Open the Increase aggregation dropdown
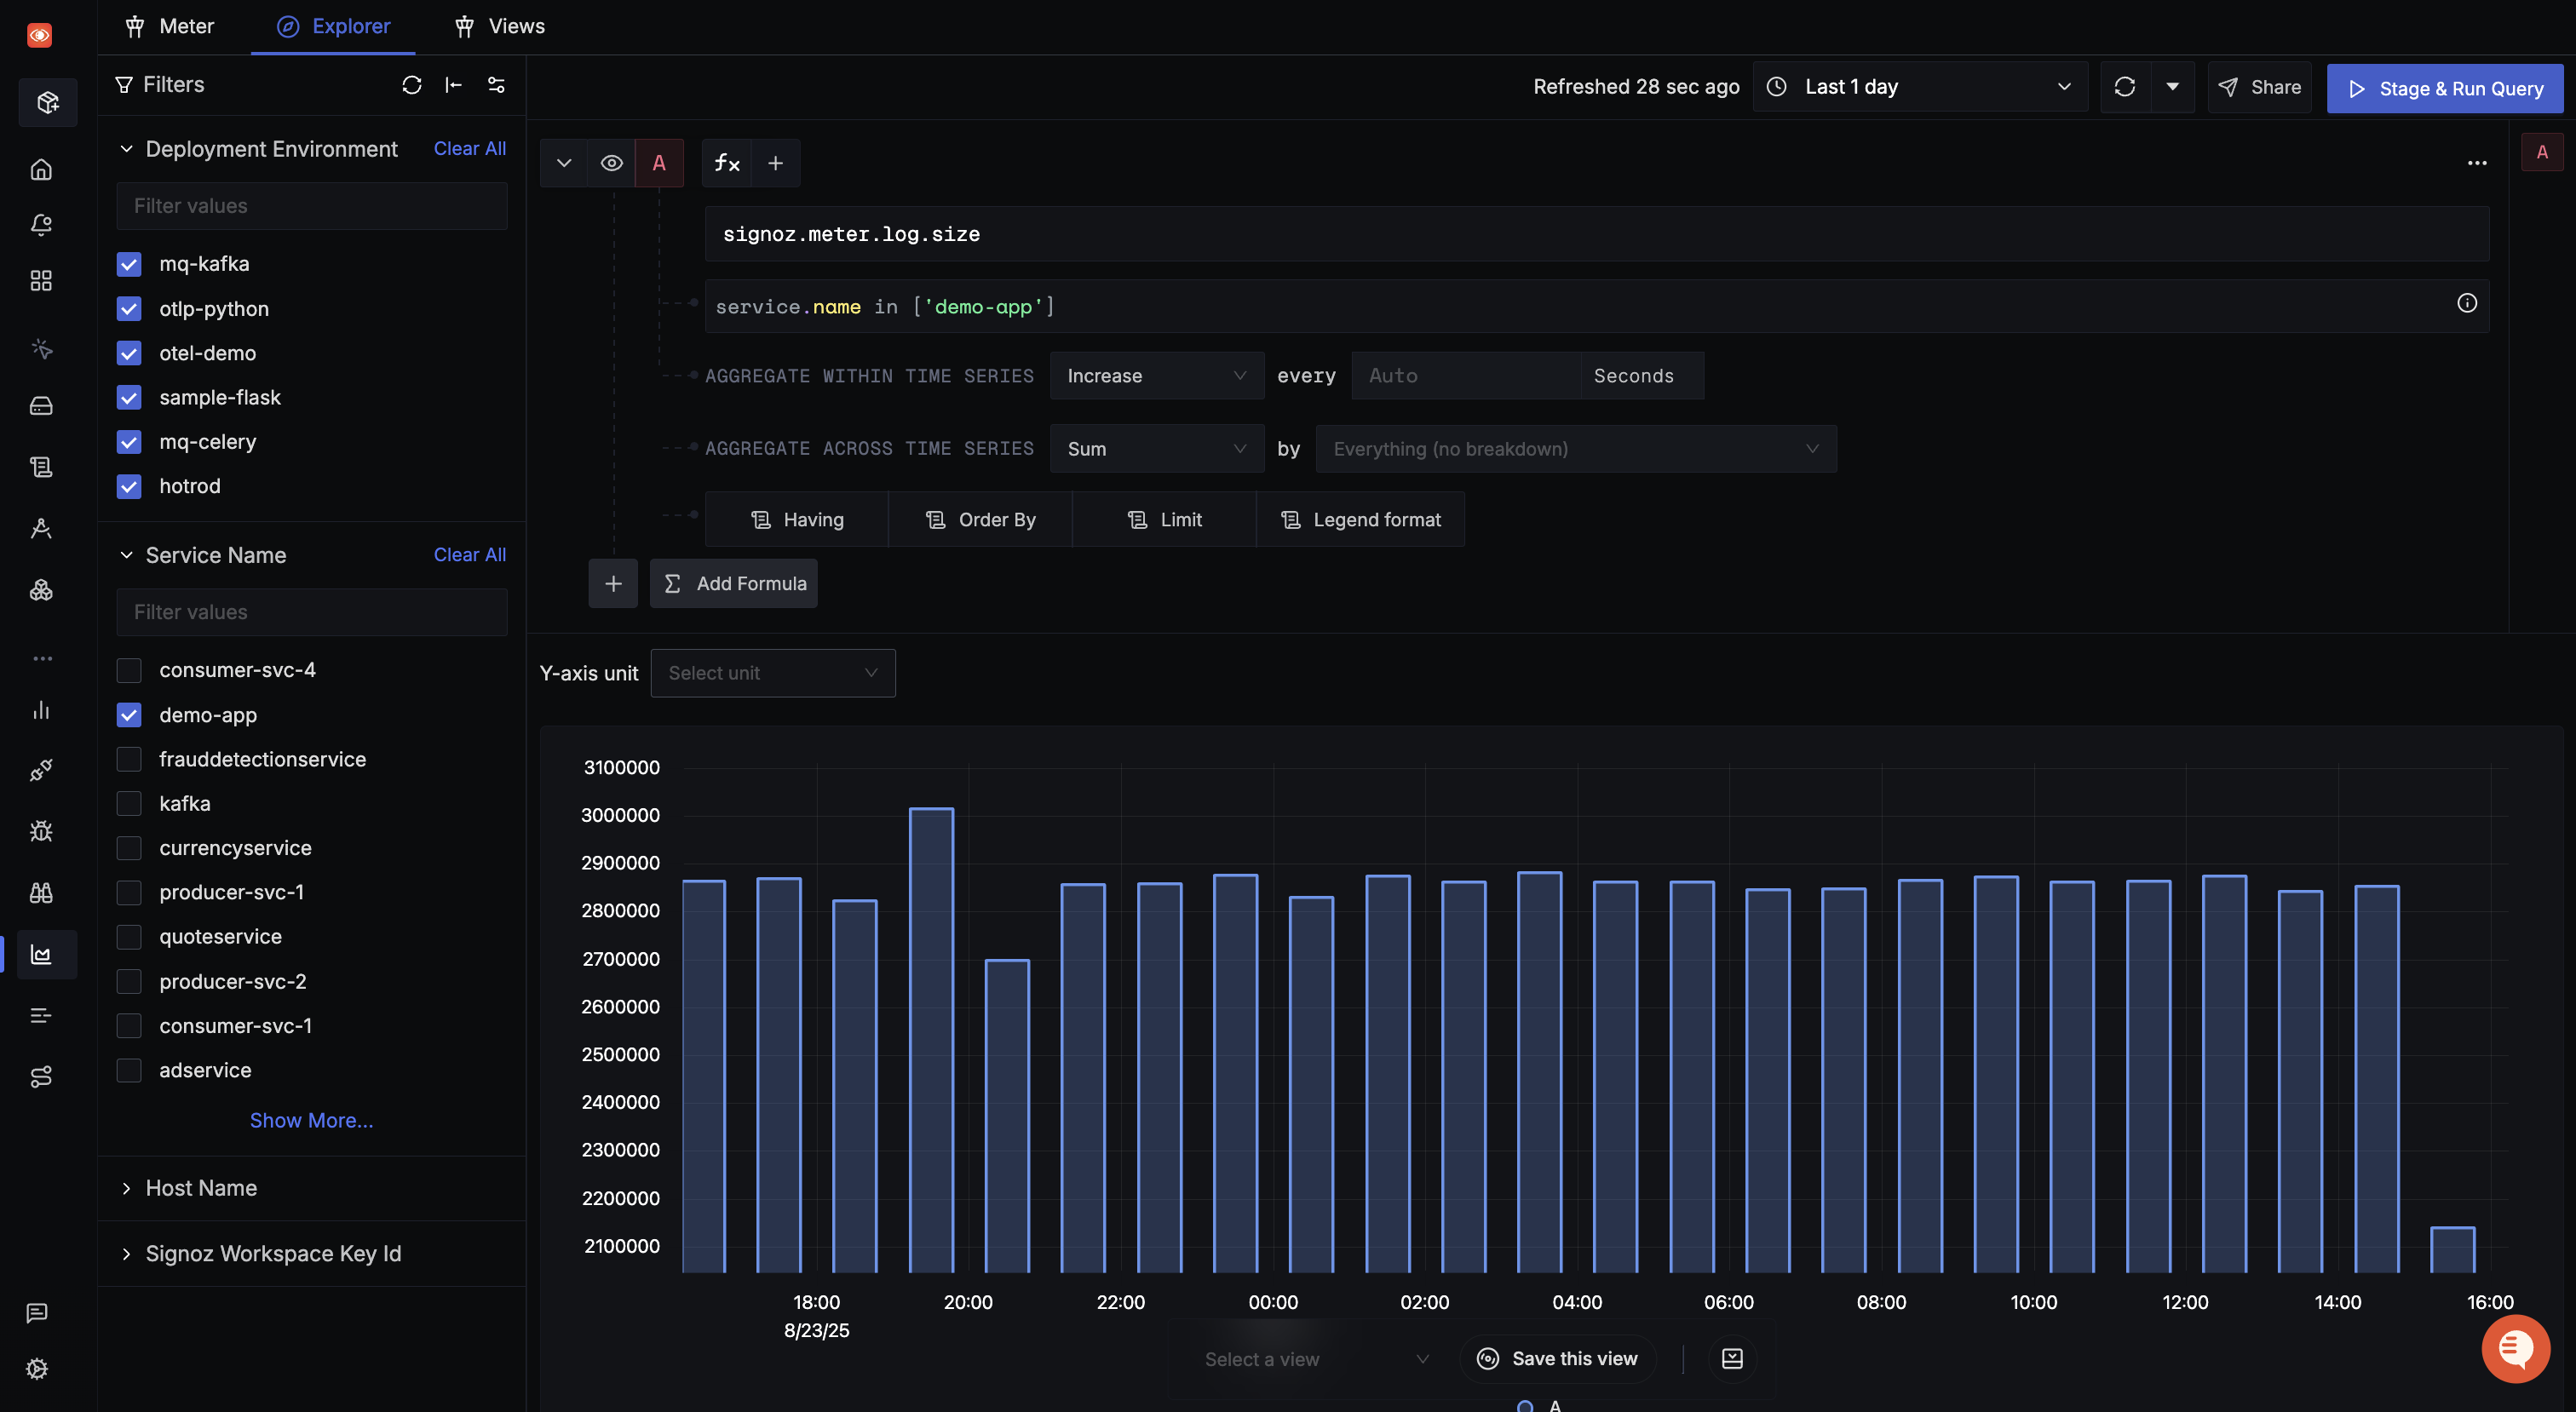2576x1412 pixels. [1157, 376]
